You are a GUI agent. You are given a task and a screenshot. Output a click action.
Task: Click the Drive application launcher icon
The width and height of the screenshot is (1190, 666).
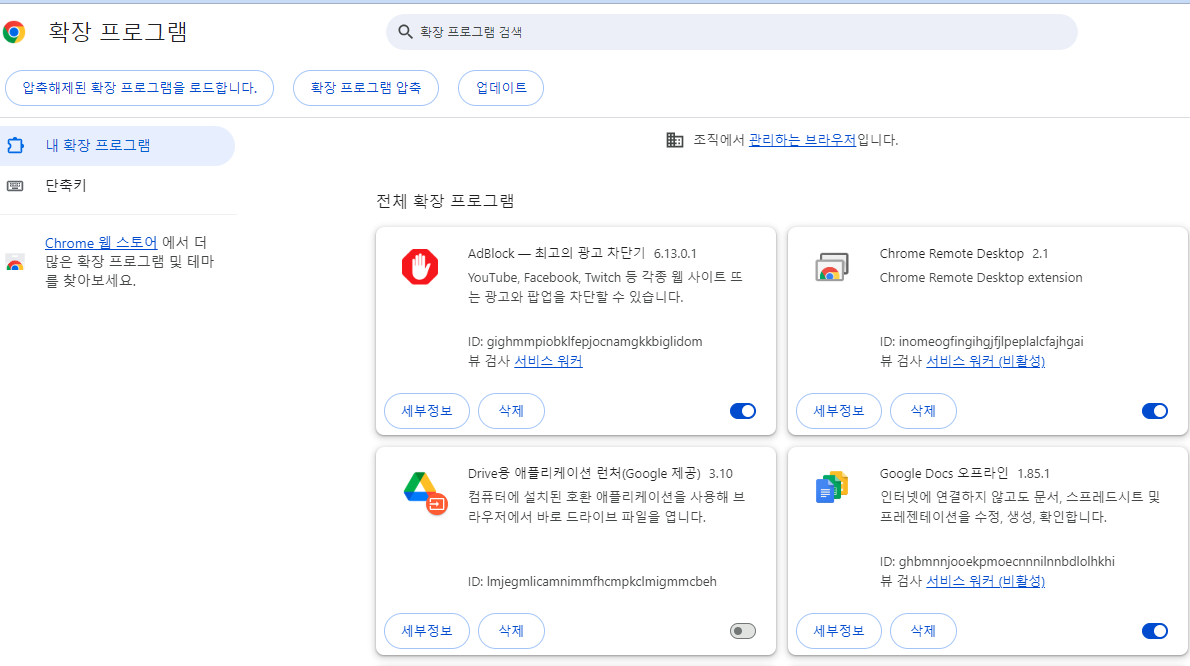pyautogui.click(x=425, y=493)
